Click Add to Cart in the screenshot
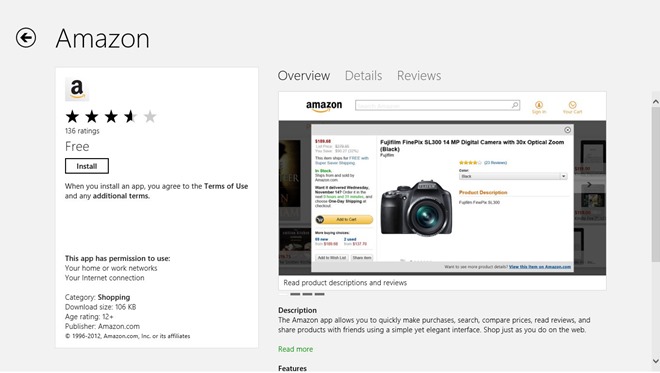 click(x=344, y=219)
